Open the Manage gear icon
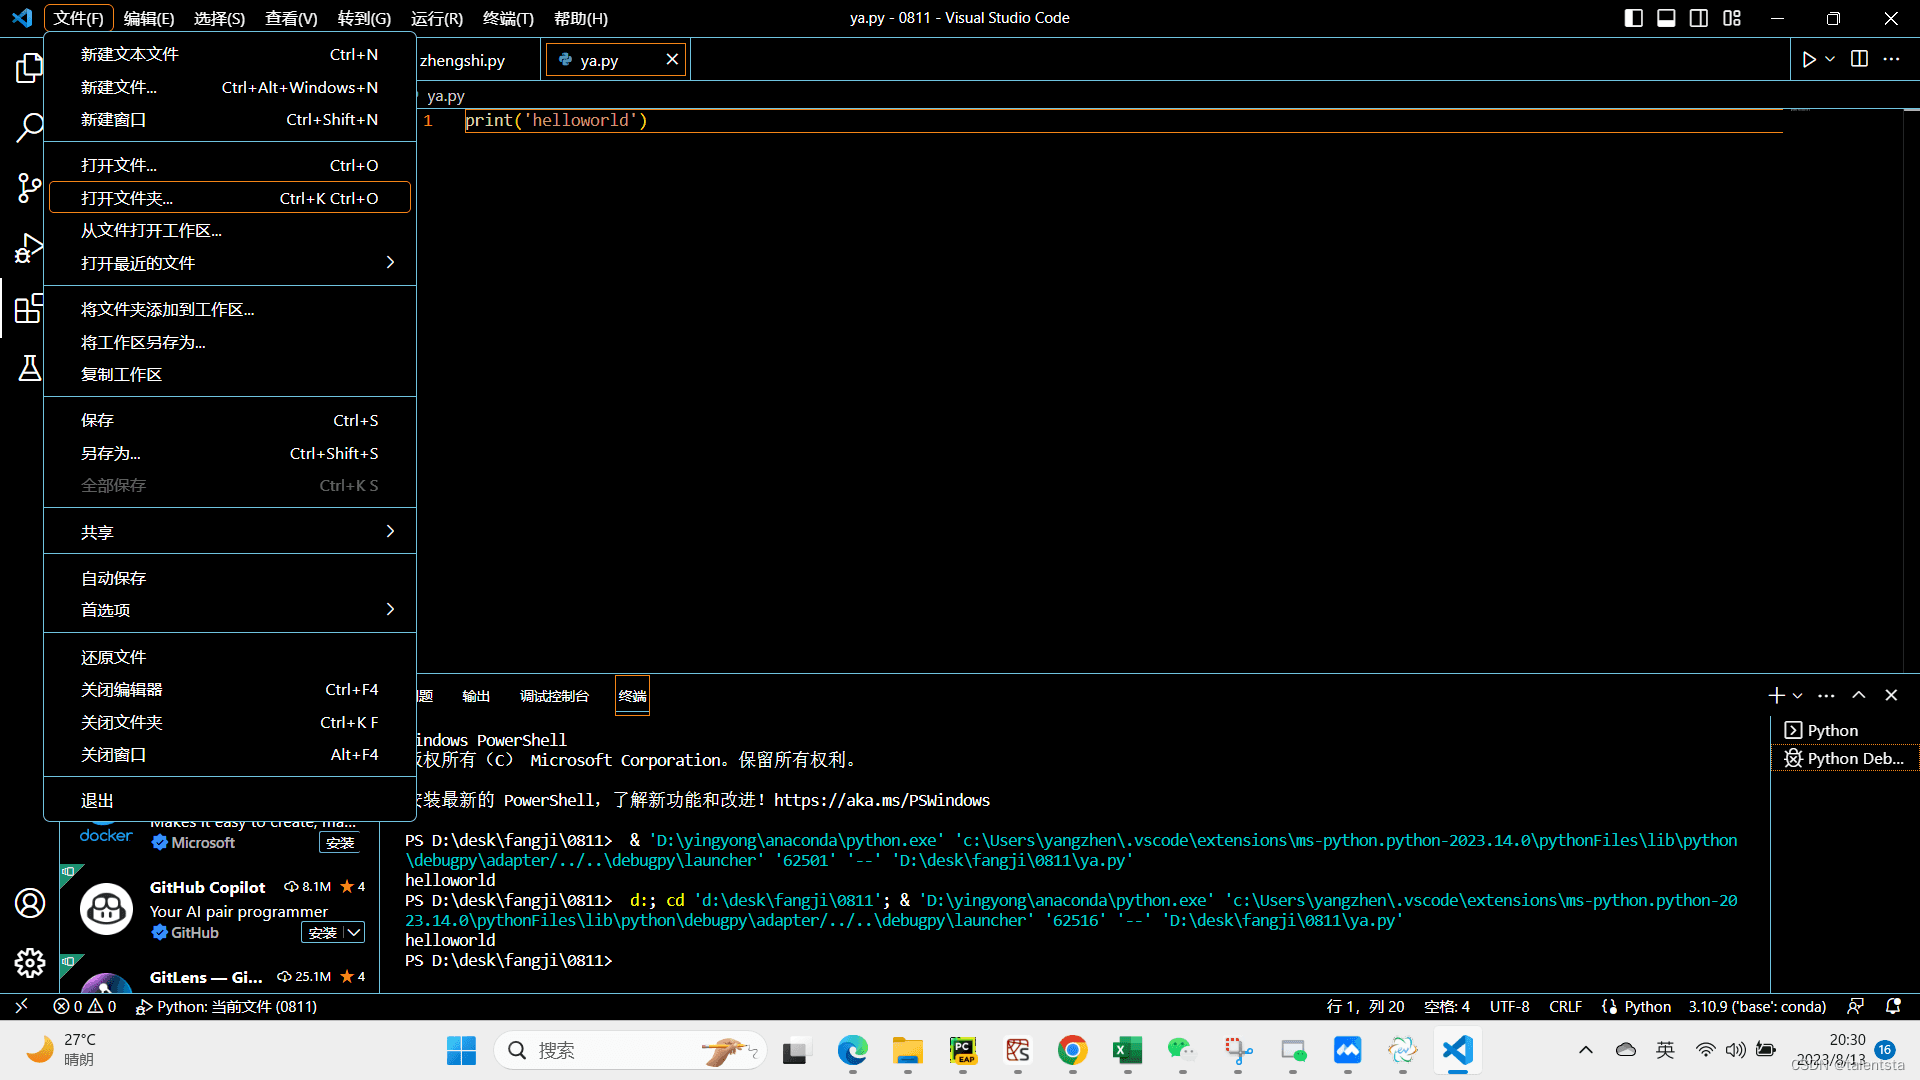Image resolution: width=1920 pixels, height=1080 pixels. (29, 963)
